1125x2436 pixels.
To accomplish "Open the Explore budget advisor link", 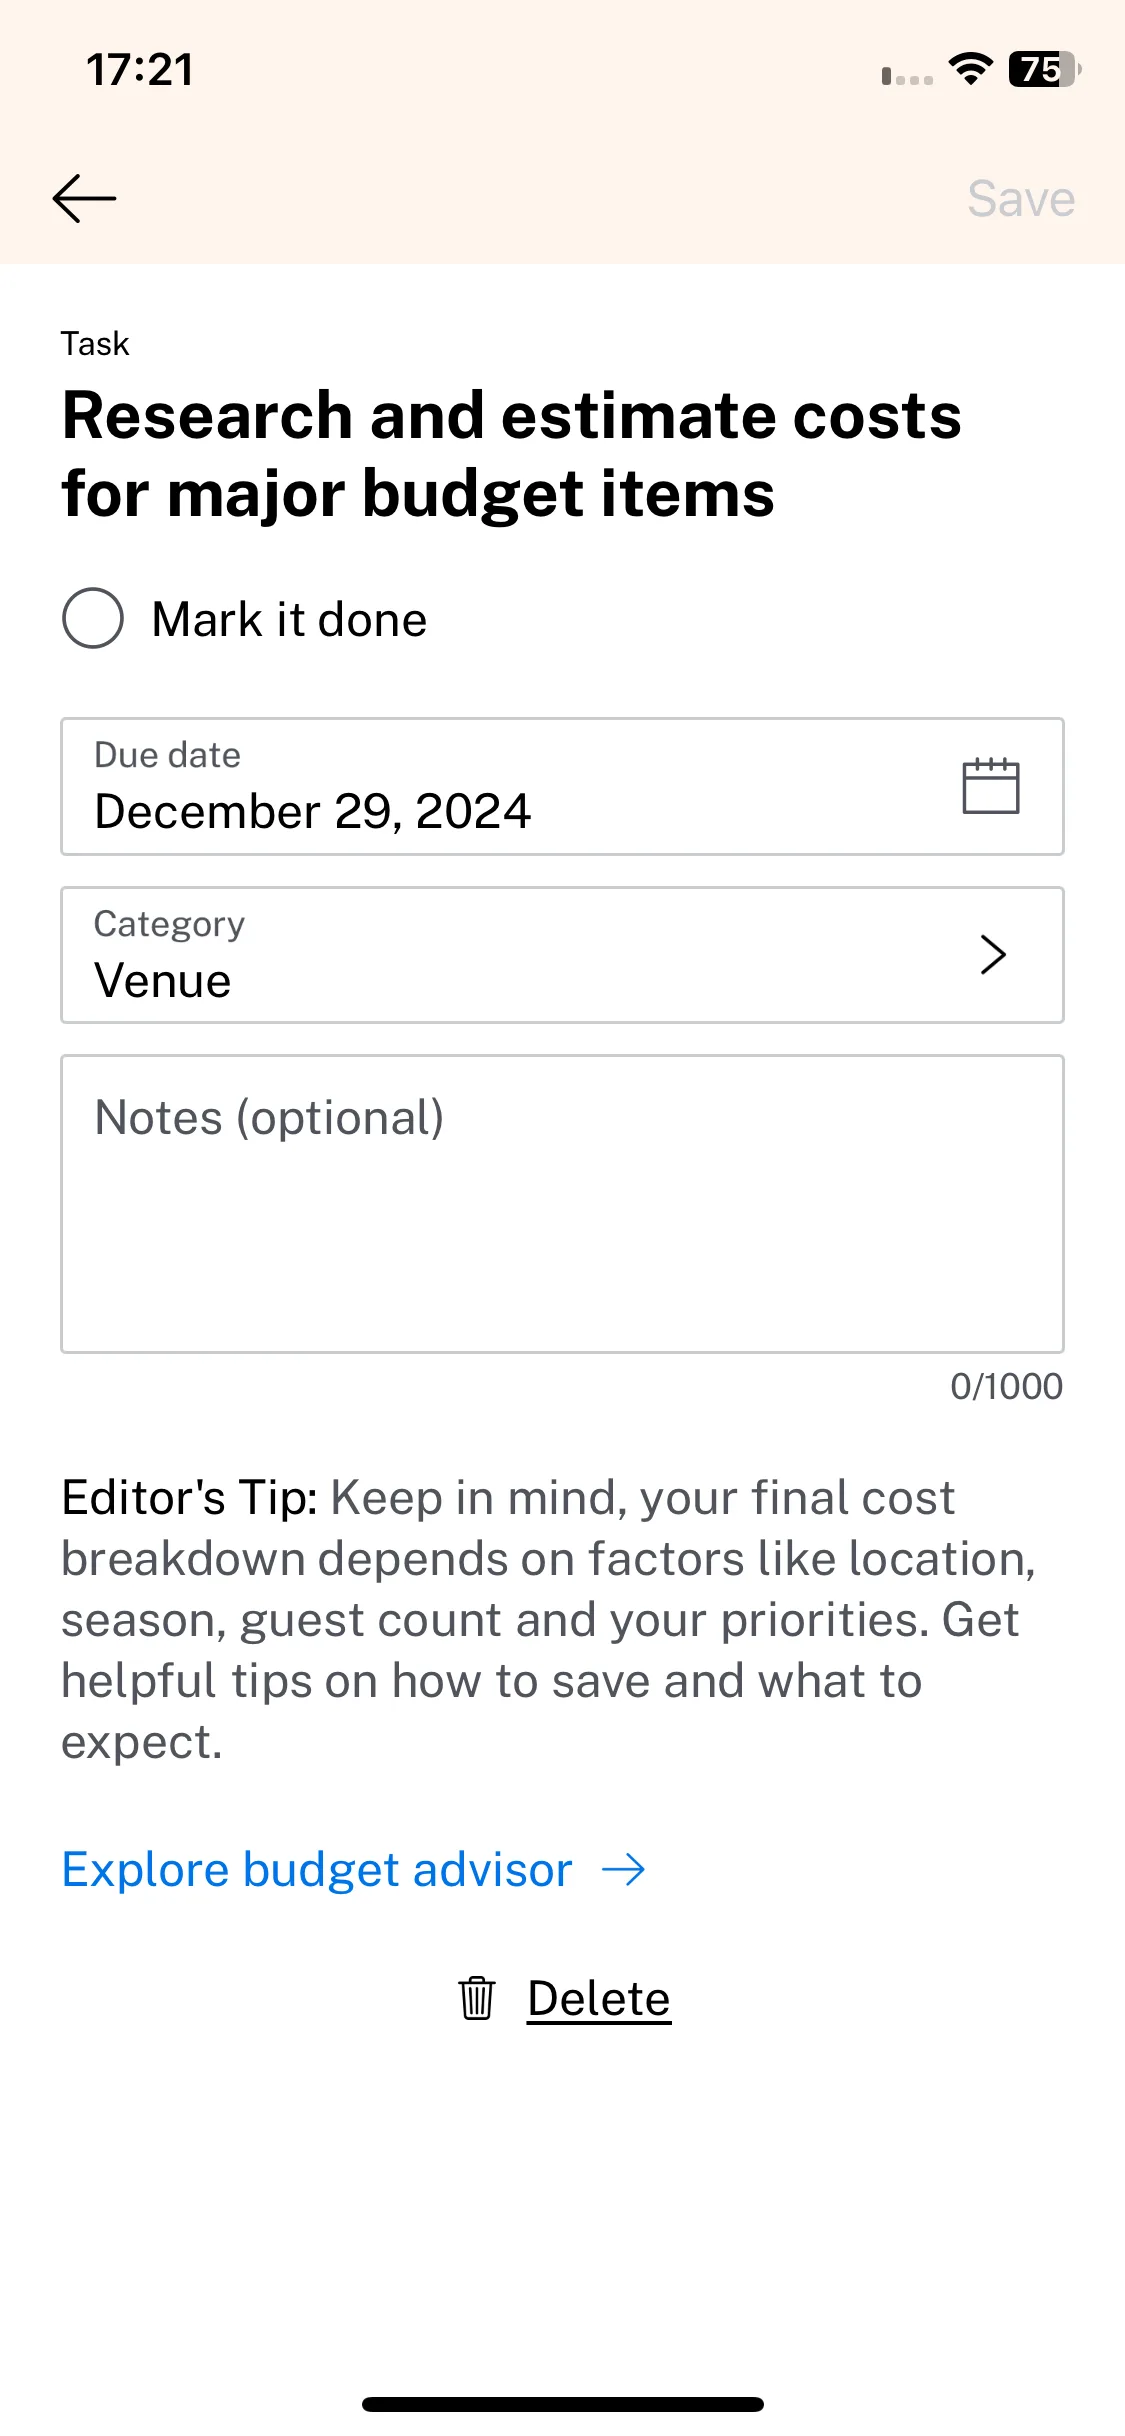I will point(353,1869).
